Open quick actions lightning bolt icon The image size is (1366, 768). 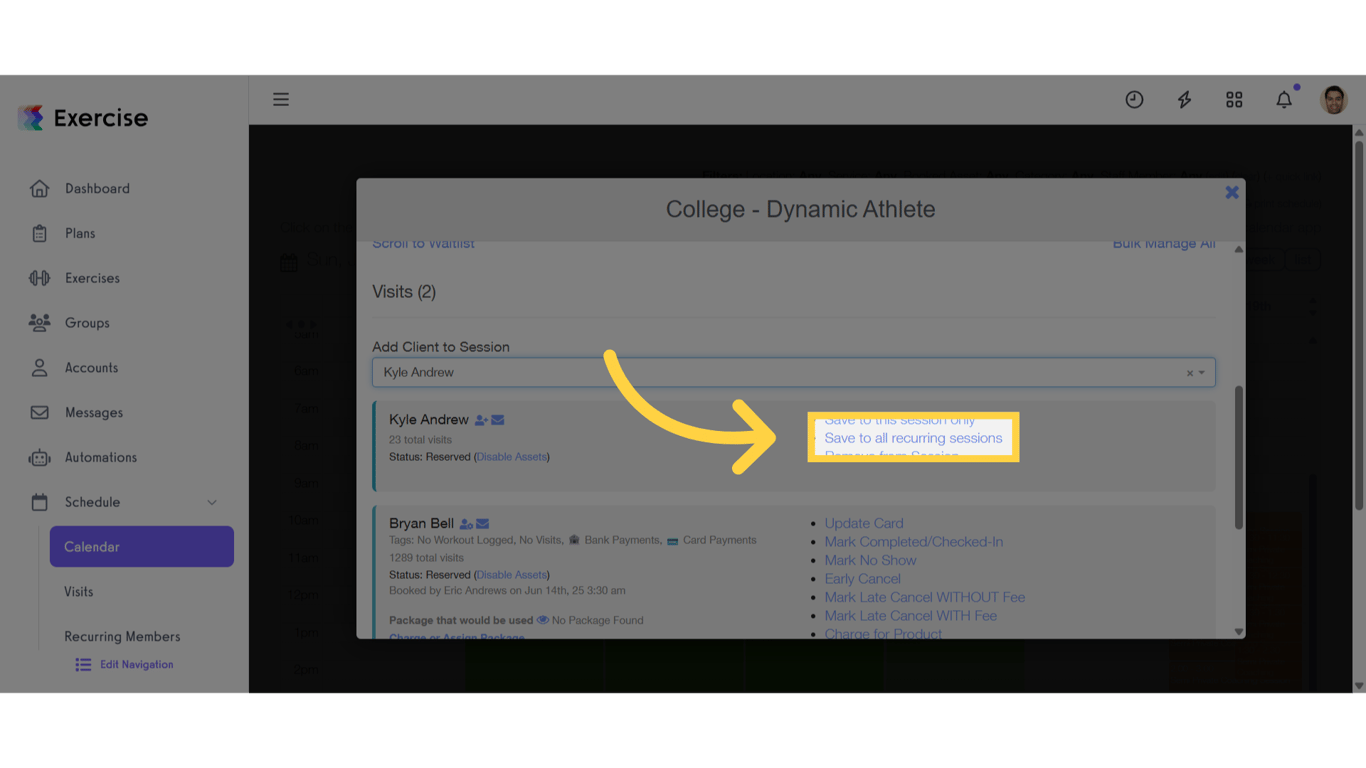click(x=1184, y=99)
